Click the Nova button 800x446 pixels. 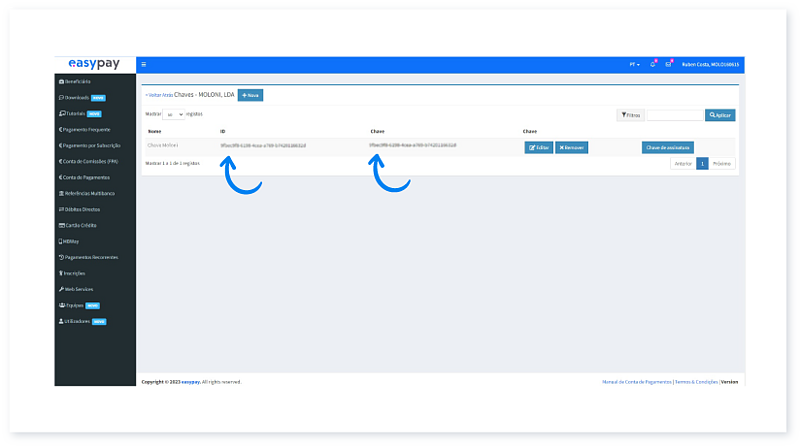251,95
